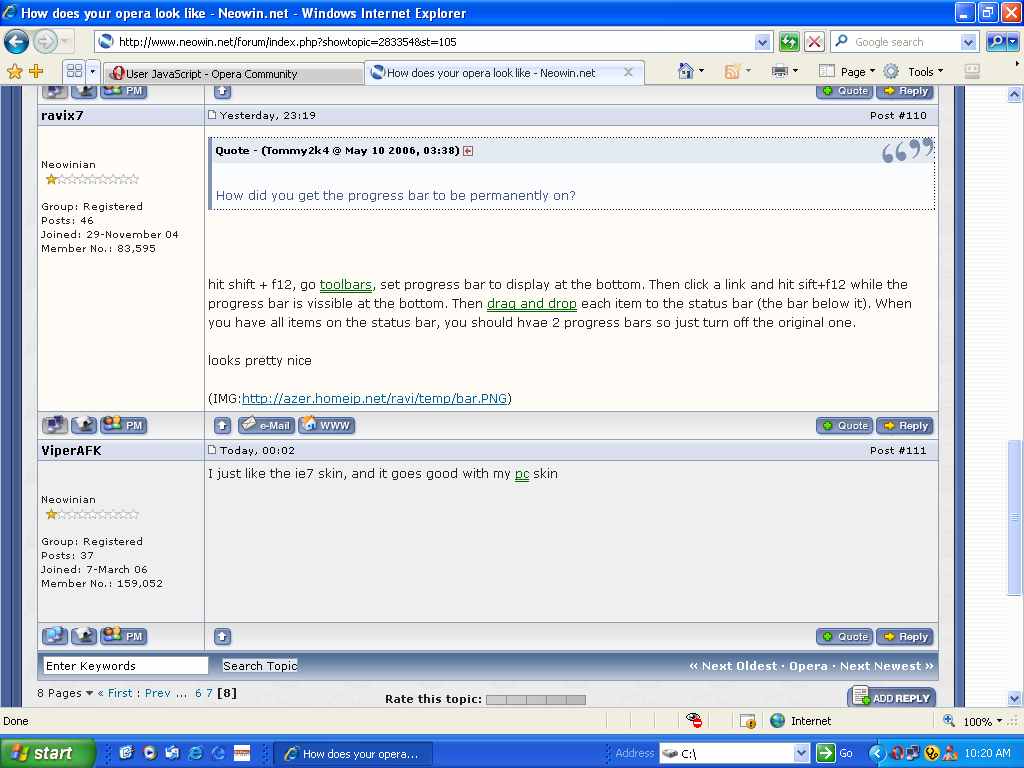Image resolution: width=1024 pixels, height=768 pixels.
Task: Click the Search Topic button
Action: pos(260,665)
